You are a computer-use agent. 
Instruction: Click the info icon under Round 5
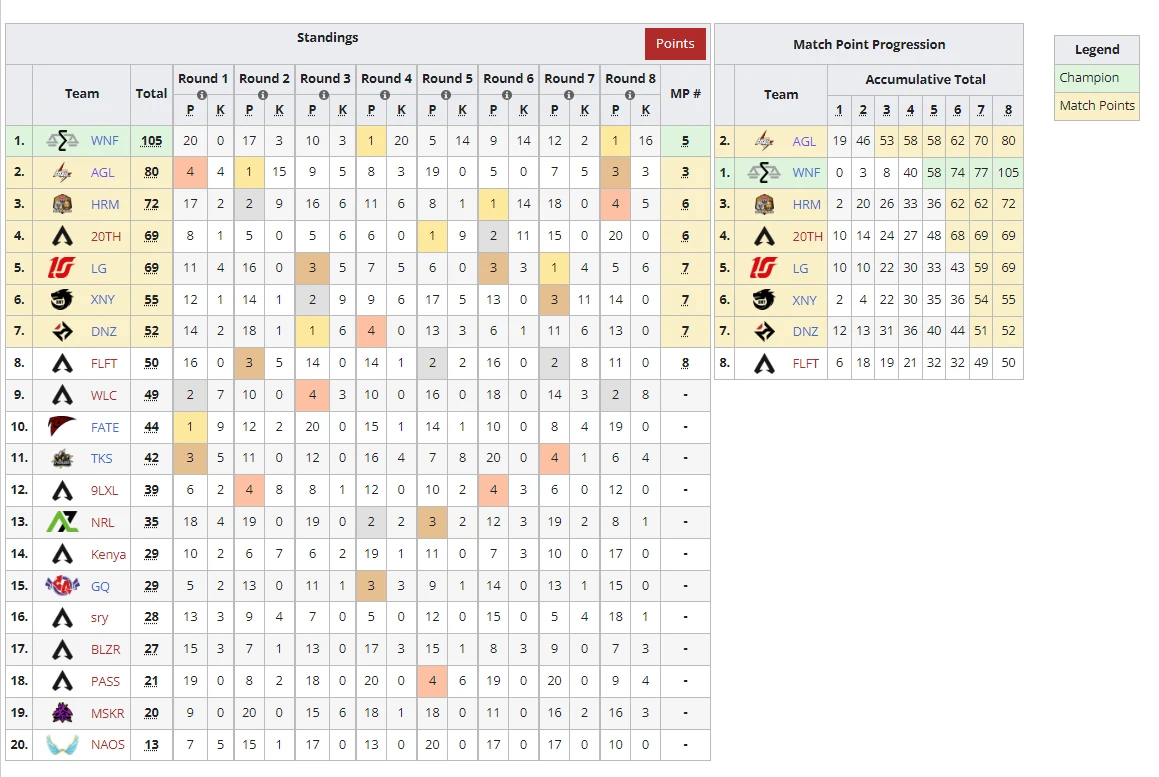coord(447,95)
